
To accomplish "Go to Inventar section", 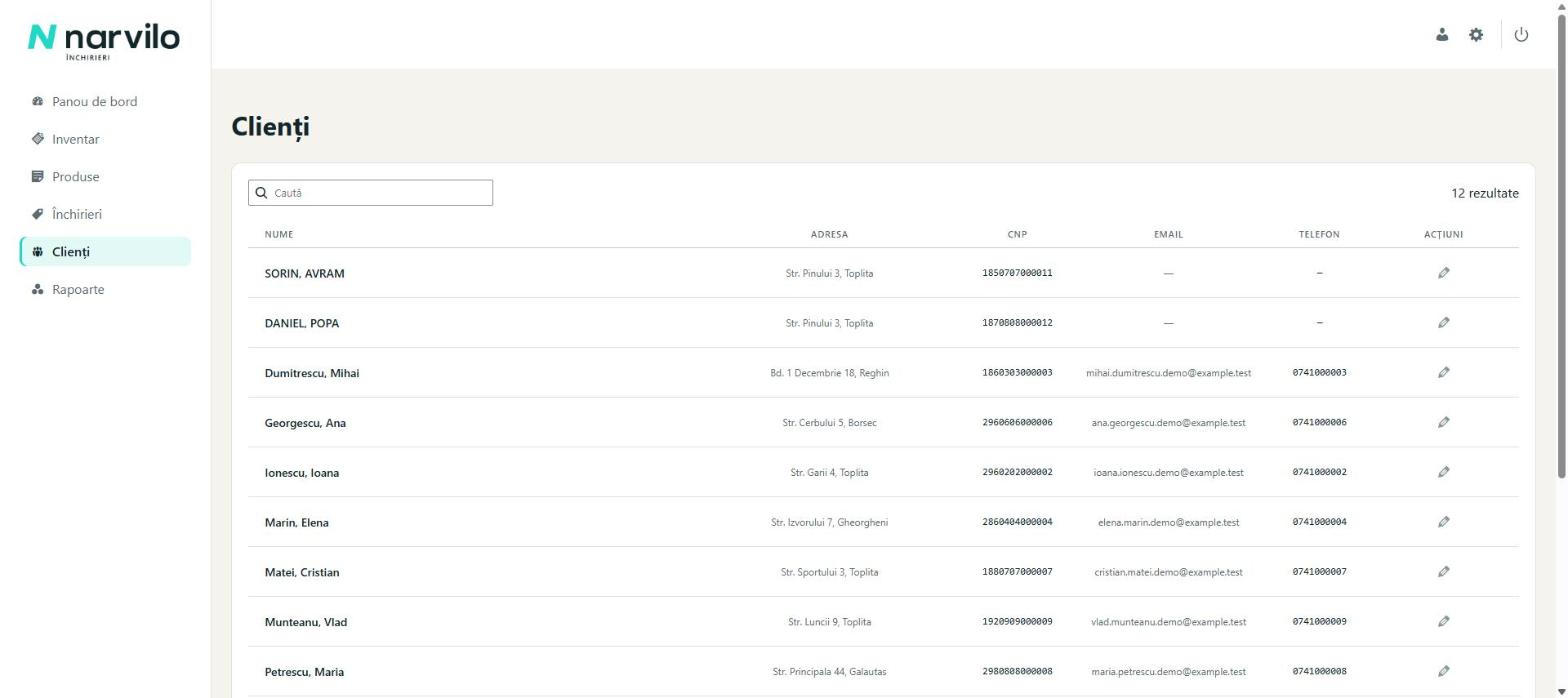I will tap(105, 139).
